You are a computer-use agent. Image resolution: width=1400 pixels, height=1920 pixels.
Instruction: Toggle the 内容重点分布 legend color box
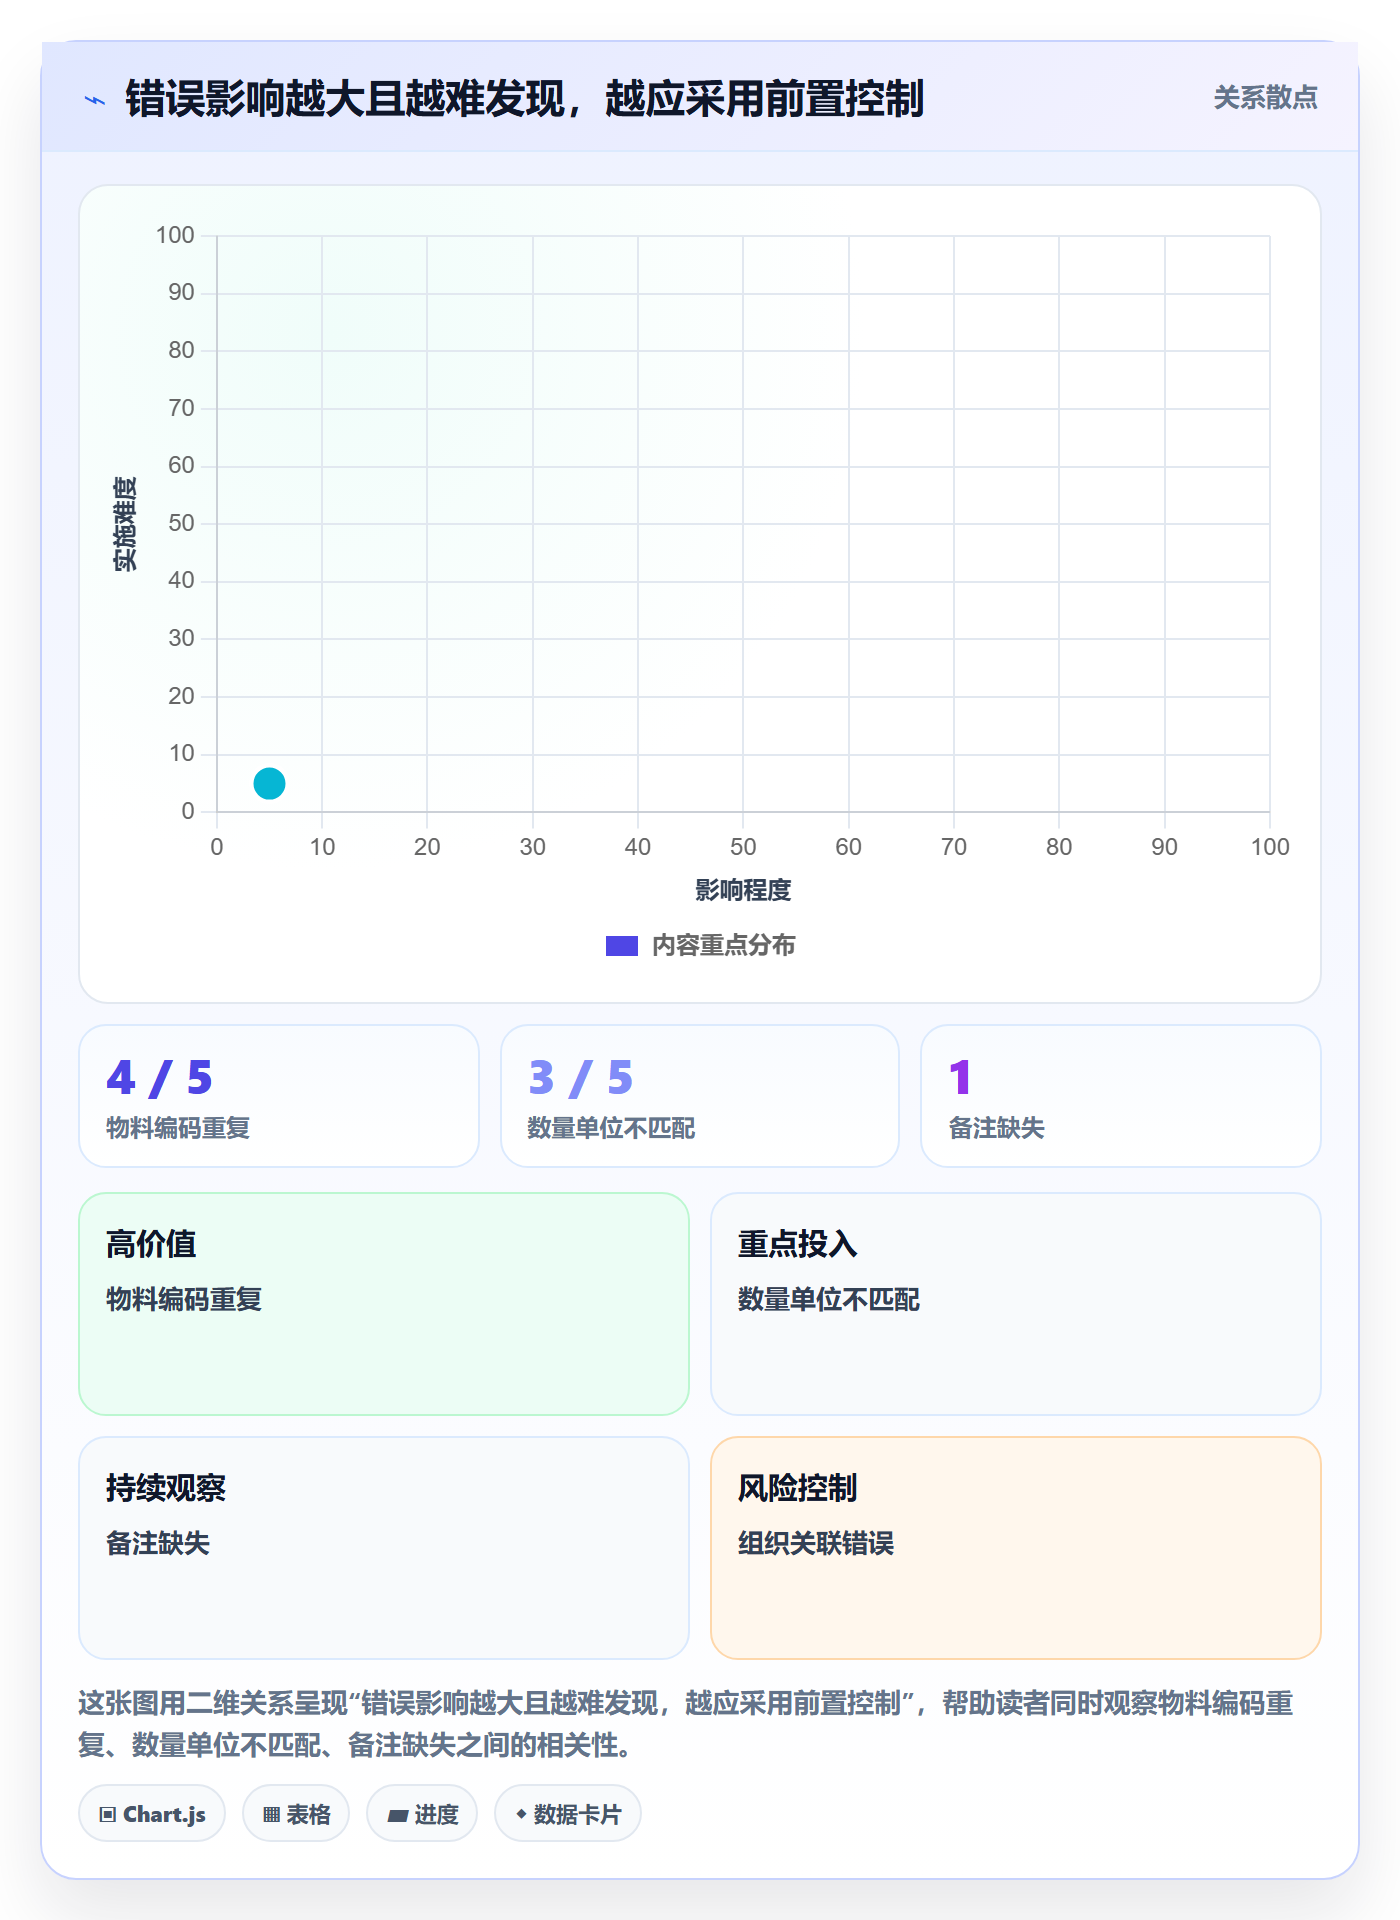point(621,946)
